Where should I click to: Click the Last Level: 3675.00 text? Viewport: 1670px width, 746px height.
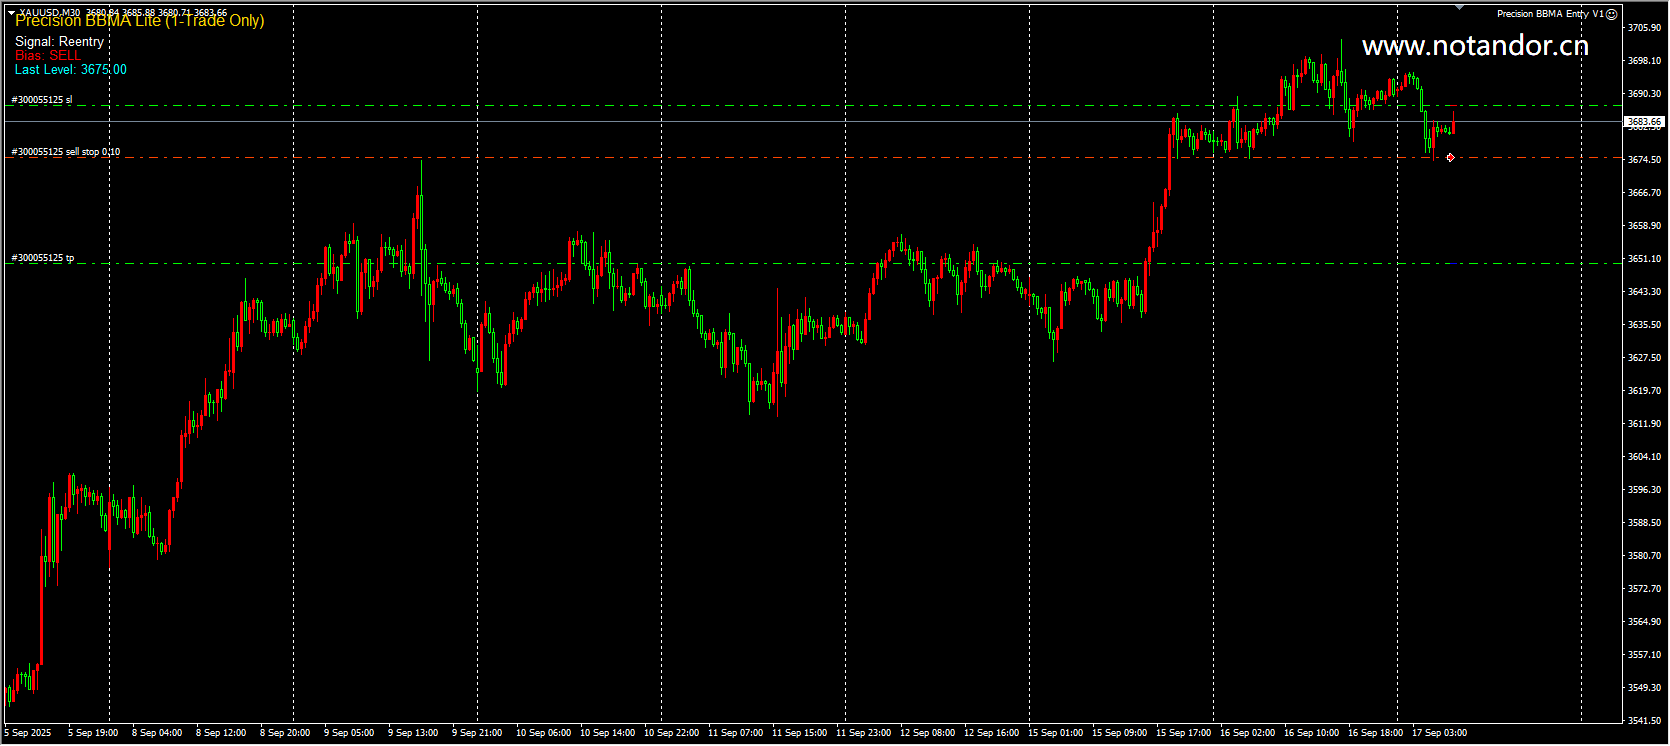click(71, 69)
